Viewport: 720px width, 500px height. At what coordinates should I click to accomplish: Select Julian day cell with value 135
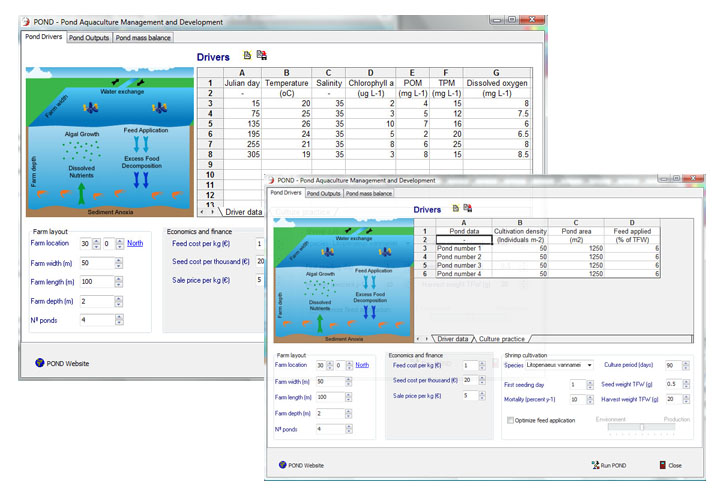(x=242, y=124)
